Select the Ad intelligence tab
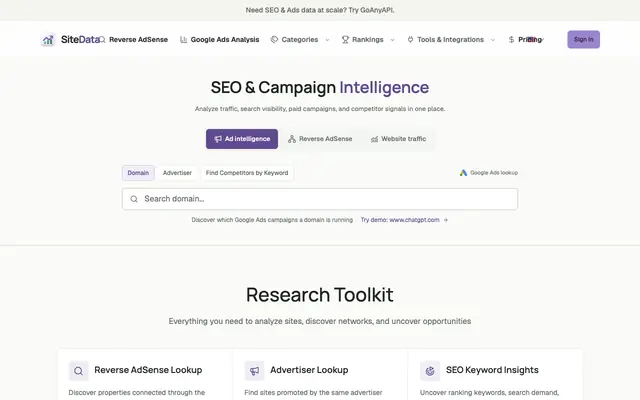The image size is (640, 400). pyautogui.click(x=242, y=139)
